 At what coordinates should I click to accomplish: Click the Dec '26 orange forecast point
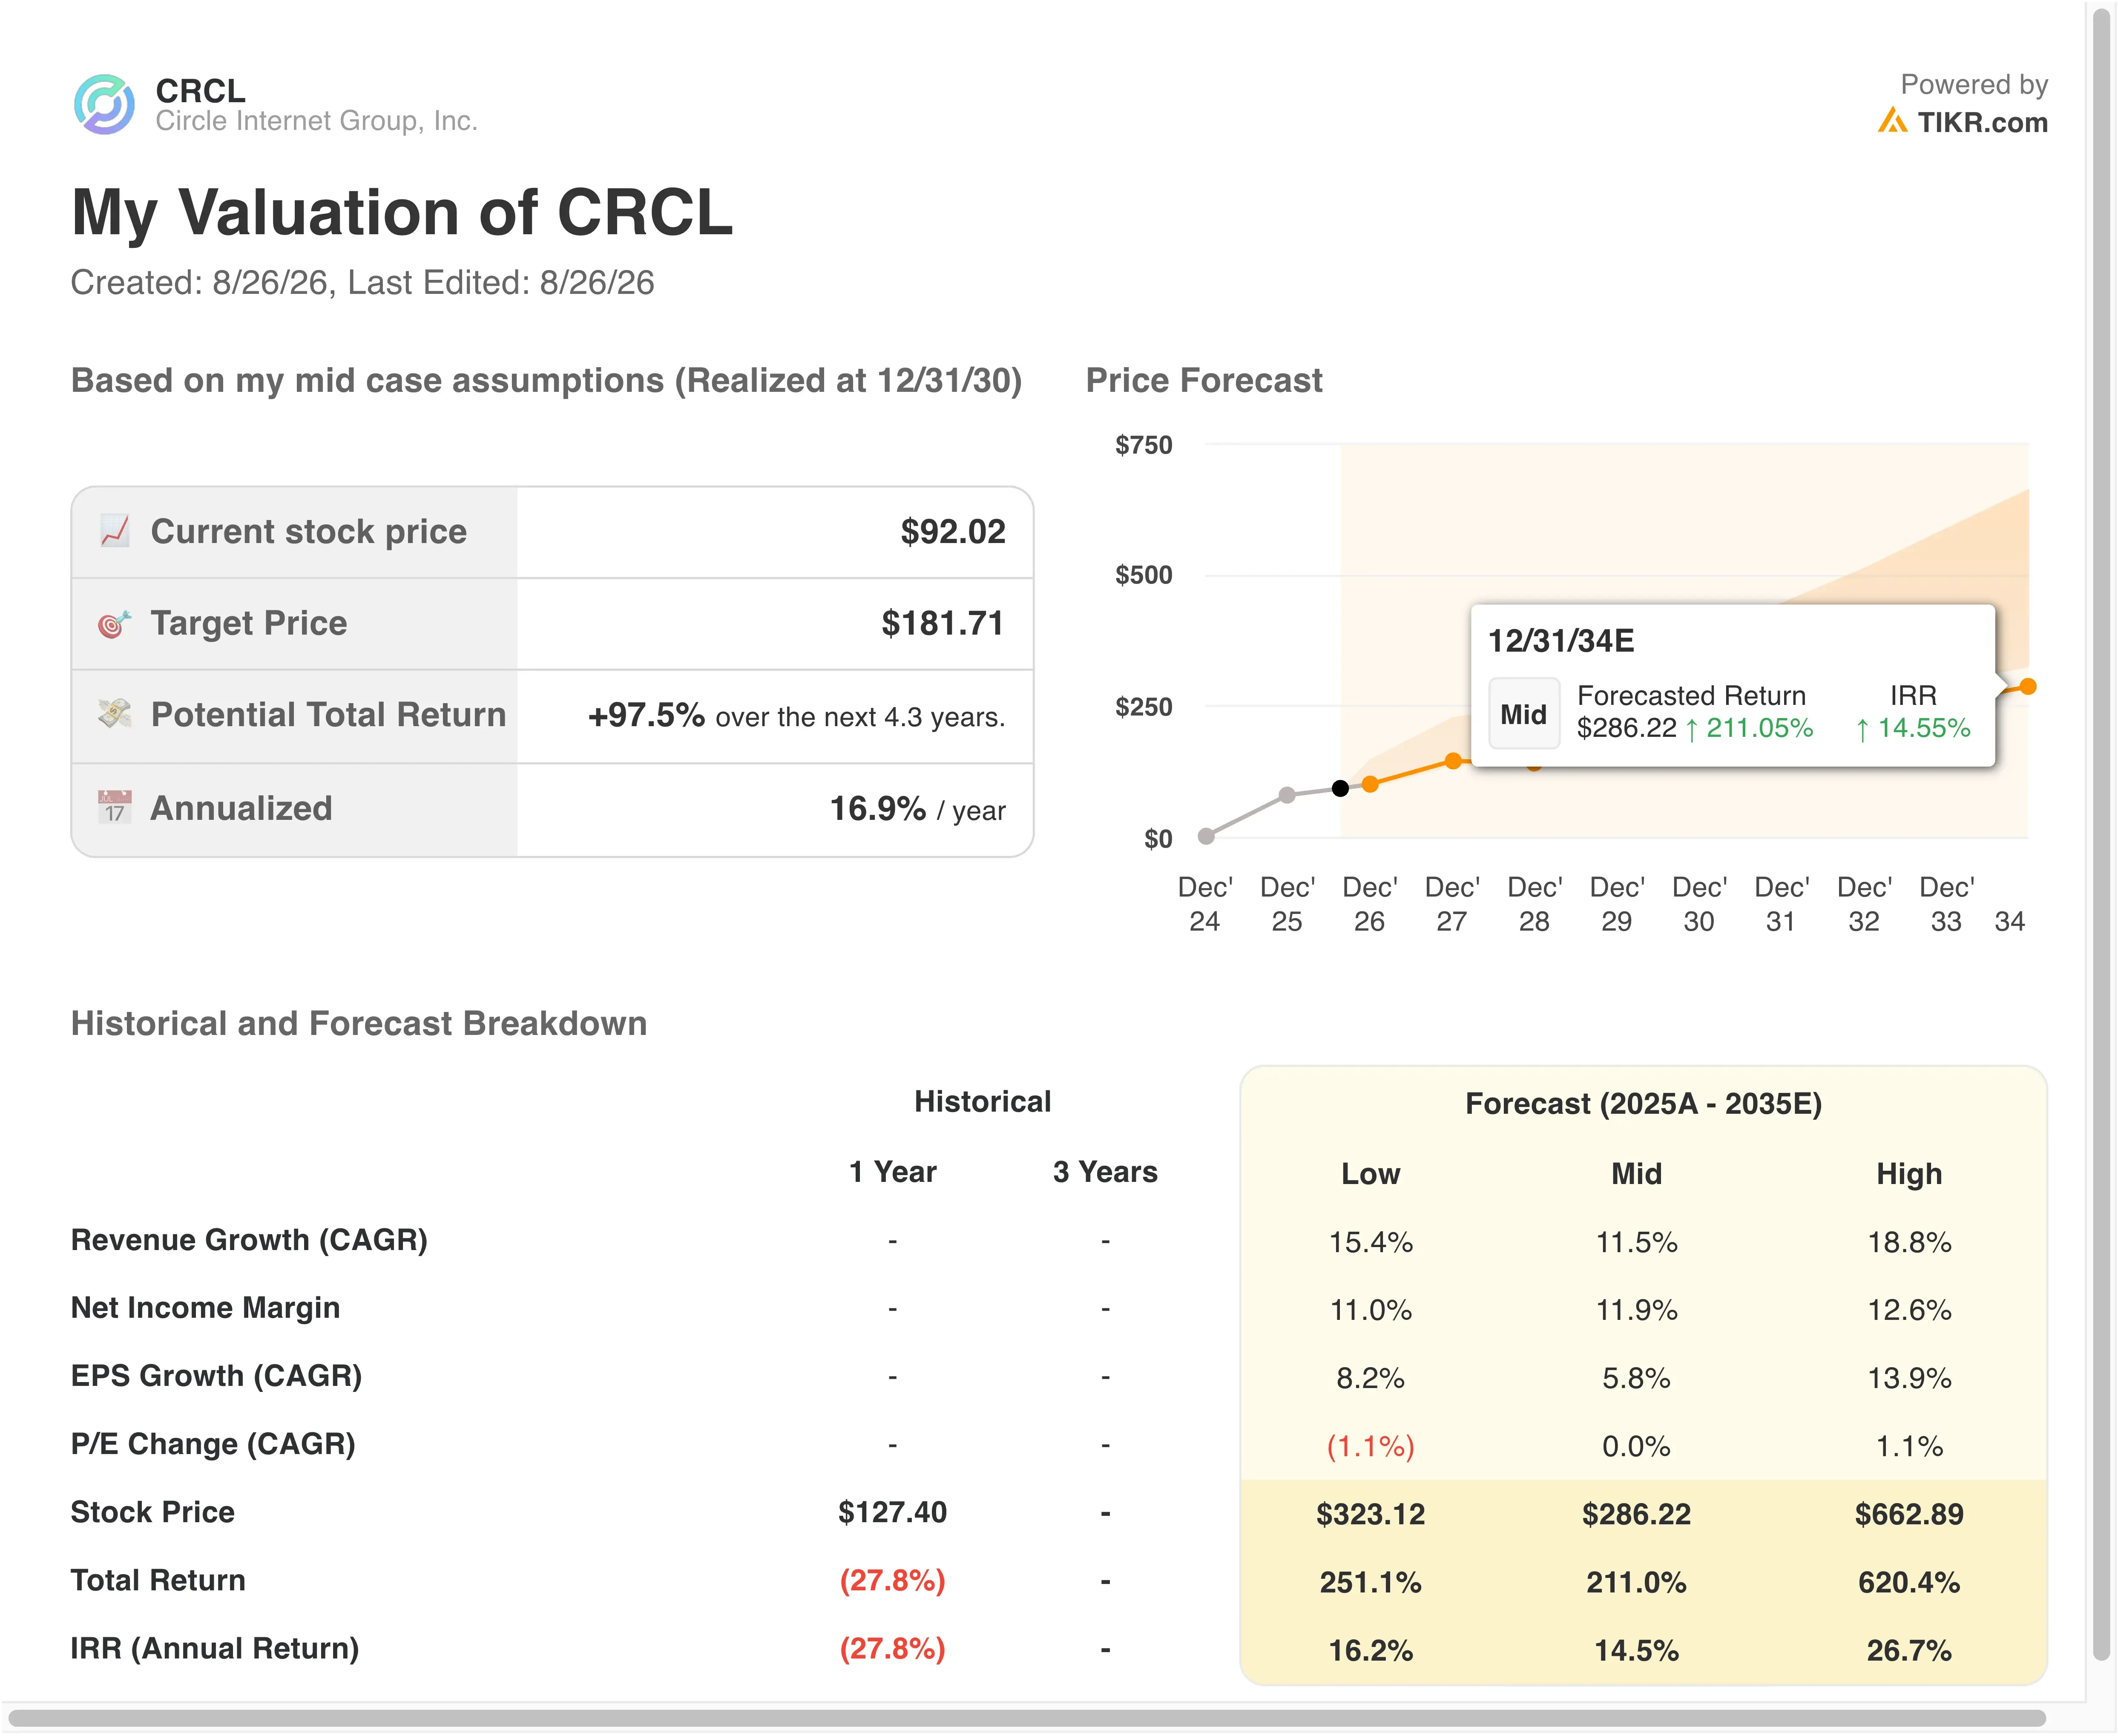point(1371,784)
